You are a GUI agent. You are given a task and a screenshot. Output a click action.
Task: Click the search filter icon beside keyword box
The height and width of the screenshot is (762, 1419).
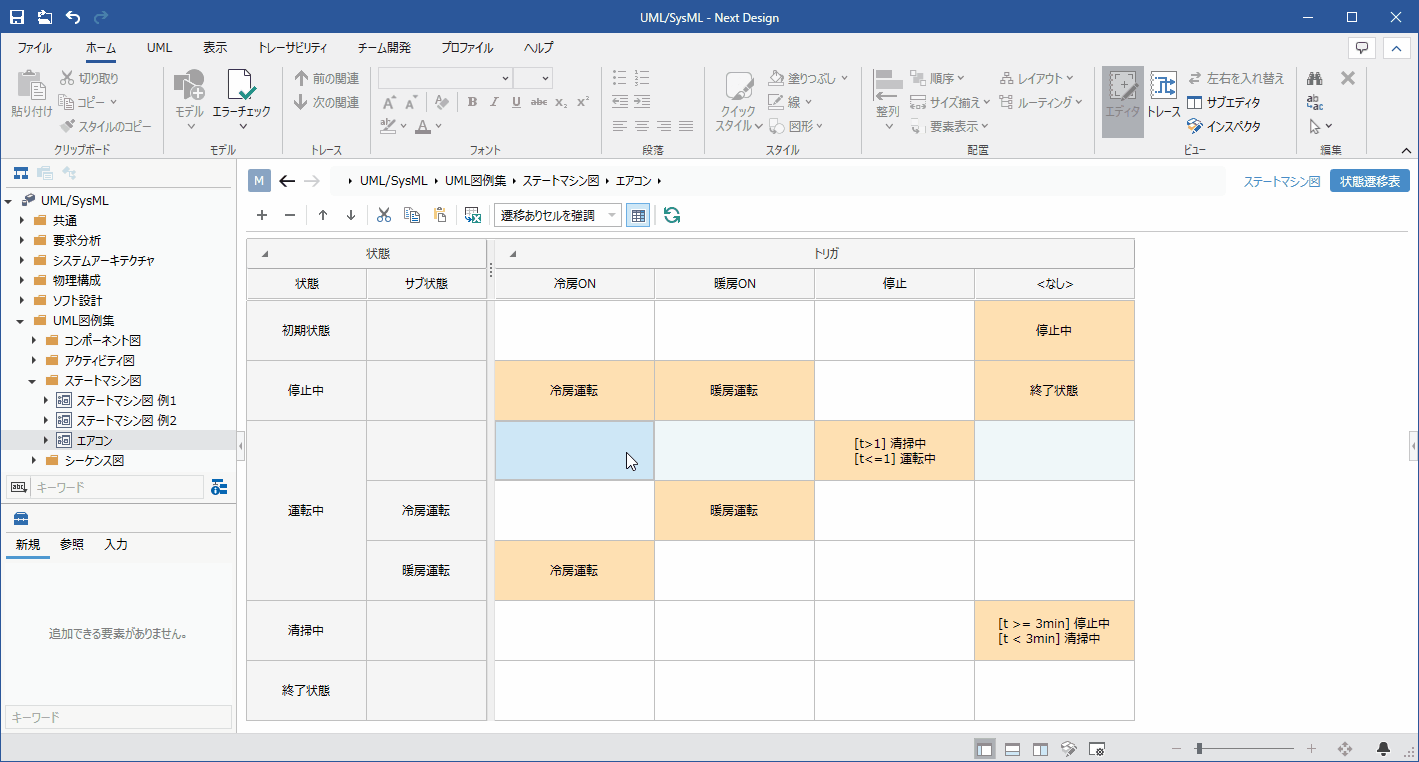[x=220, y=487]
